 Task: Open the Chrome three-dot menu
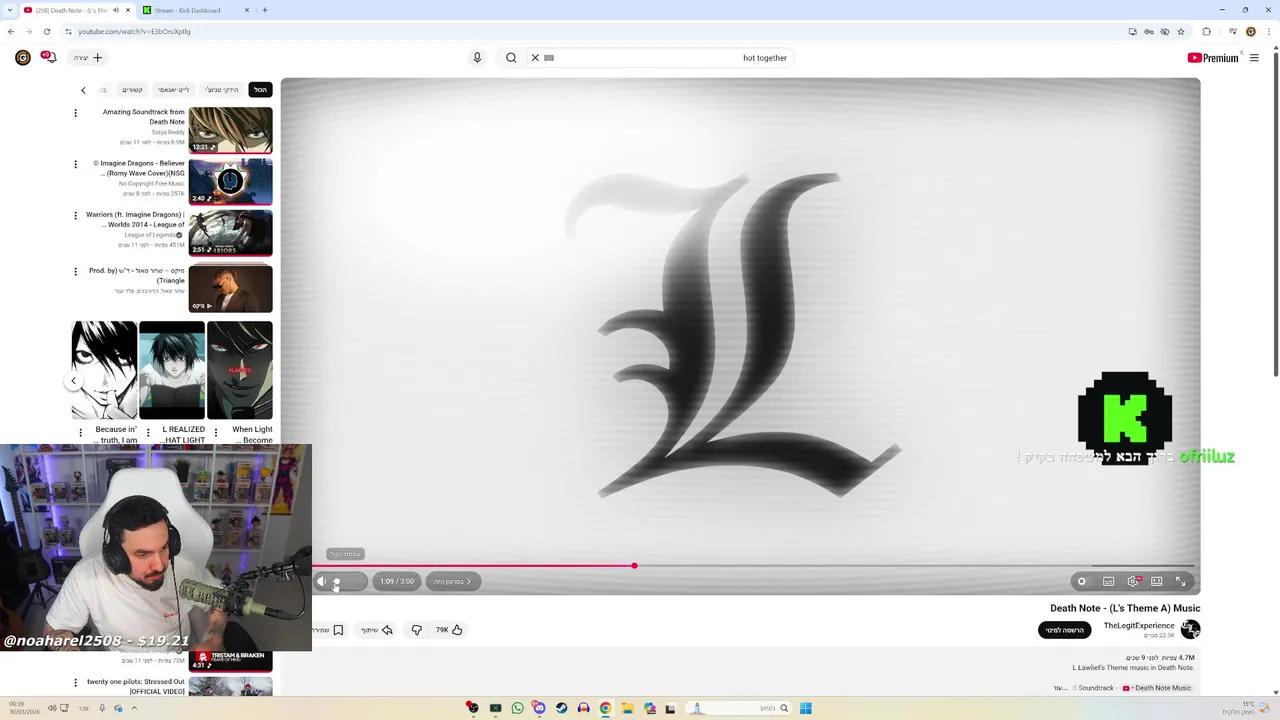(x=1269, y=31)
